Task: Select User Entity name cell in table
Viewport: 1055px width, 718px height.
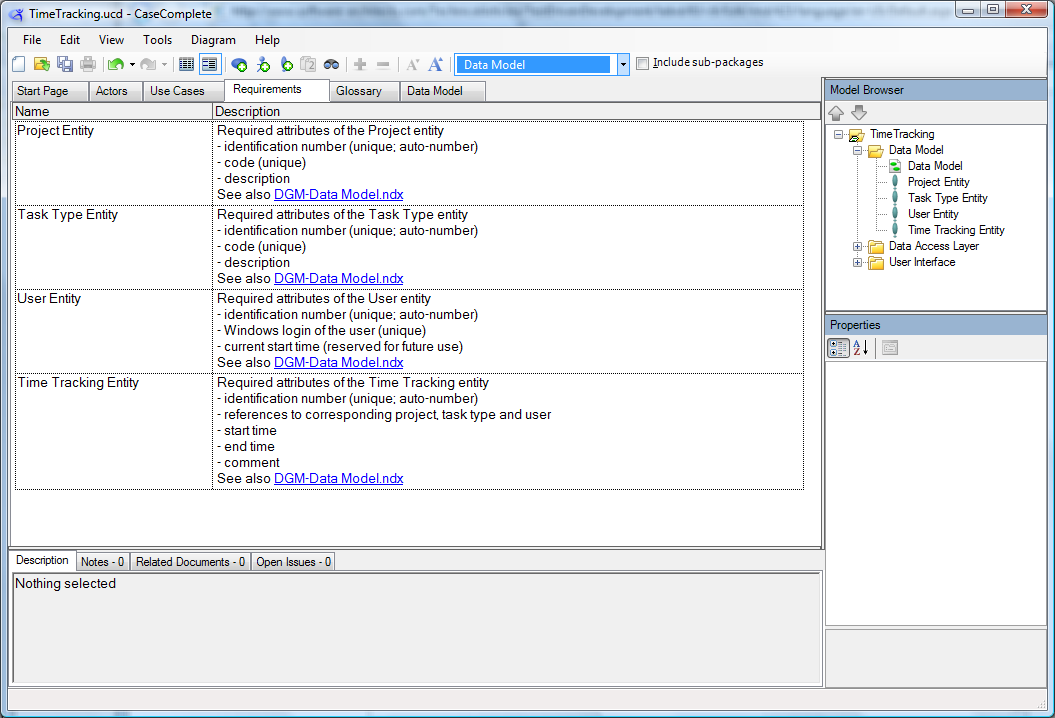Action: coord(113,331)
